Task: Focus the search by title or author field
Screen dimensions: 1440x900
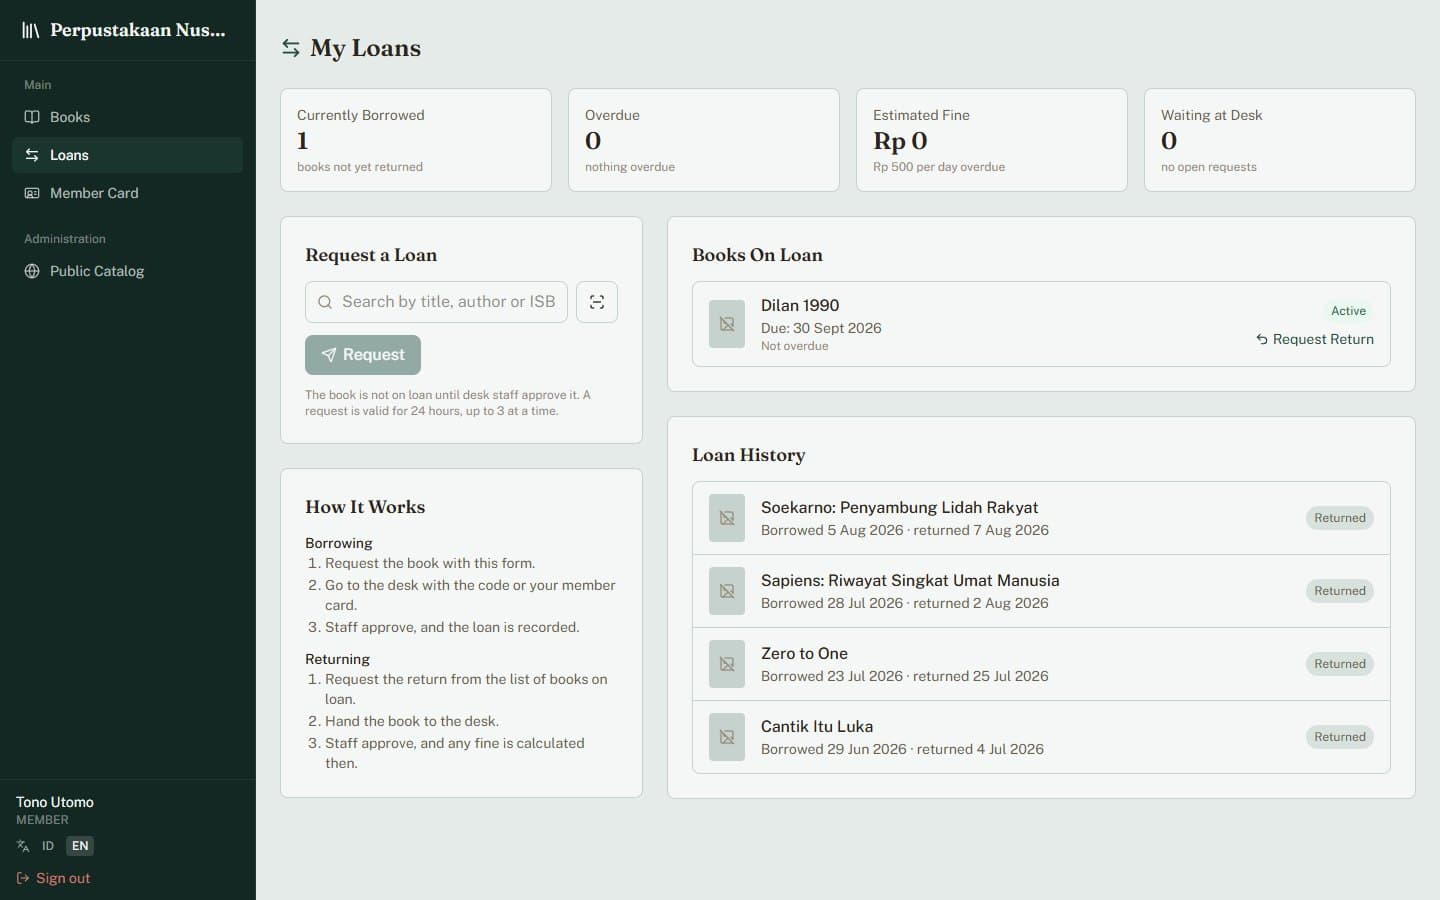Action: [436, 302]
